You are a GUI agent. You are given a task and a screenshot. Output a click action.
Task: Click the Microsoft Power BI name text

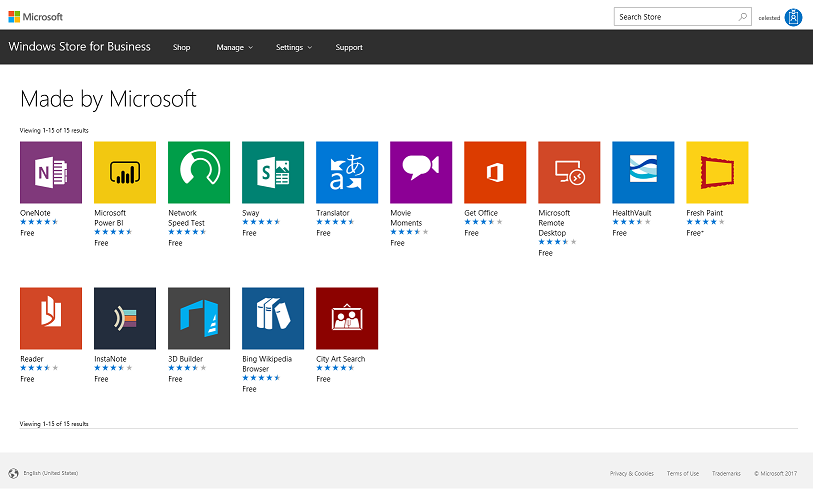point(110,218)
